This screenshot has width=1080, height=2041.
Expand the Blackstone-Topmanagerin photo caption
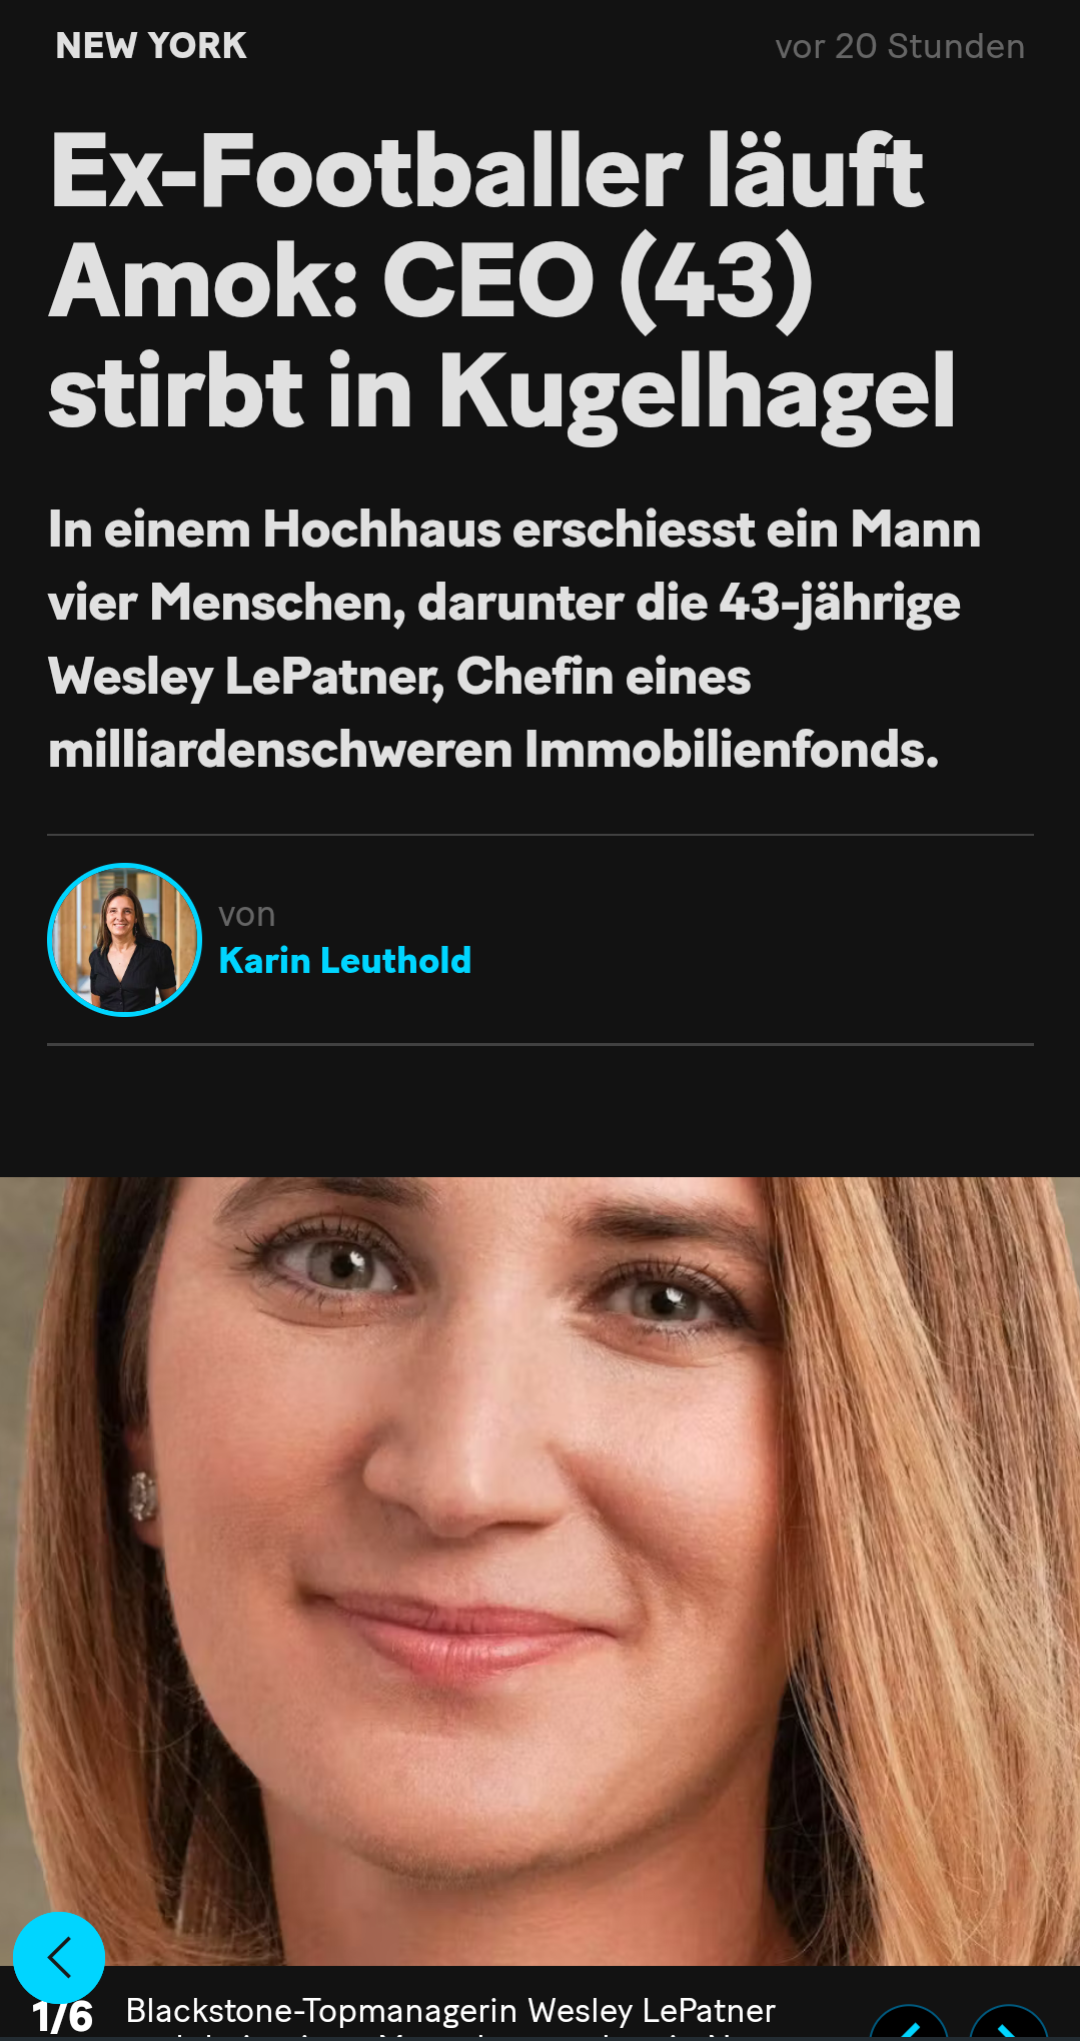click(x=450, y=2015)
